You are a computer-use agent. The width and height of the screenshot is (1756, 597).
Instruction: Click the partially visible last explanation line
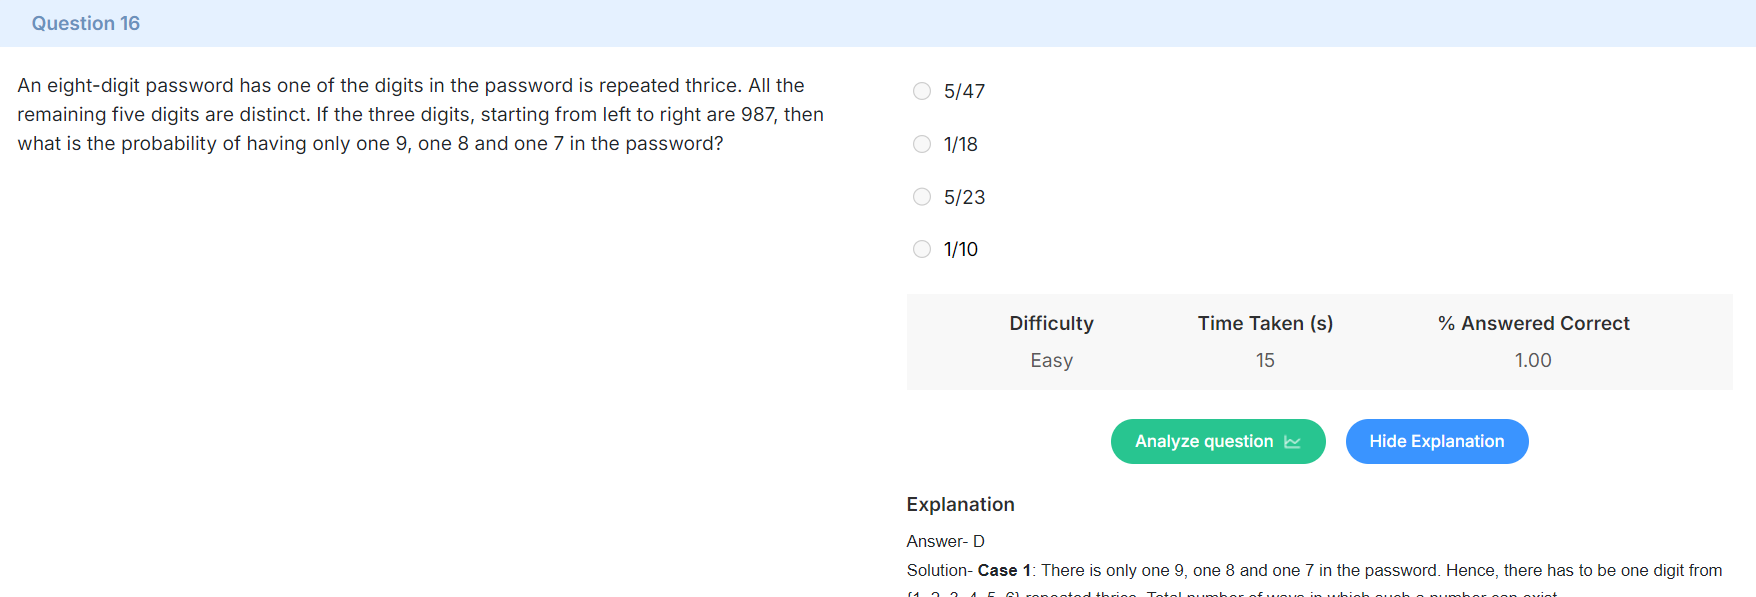[x=1232, y=593]
